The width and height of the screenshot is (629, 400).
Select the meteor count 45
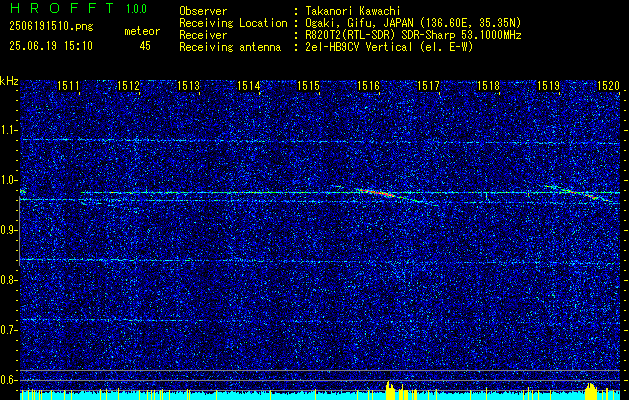click(x=145, y=46)
